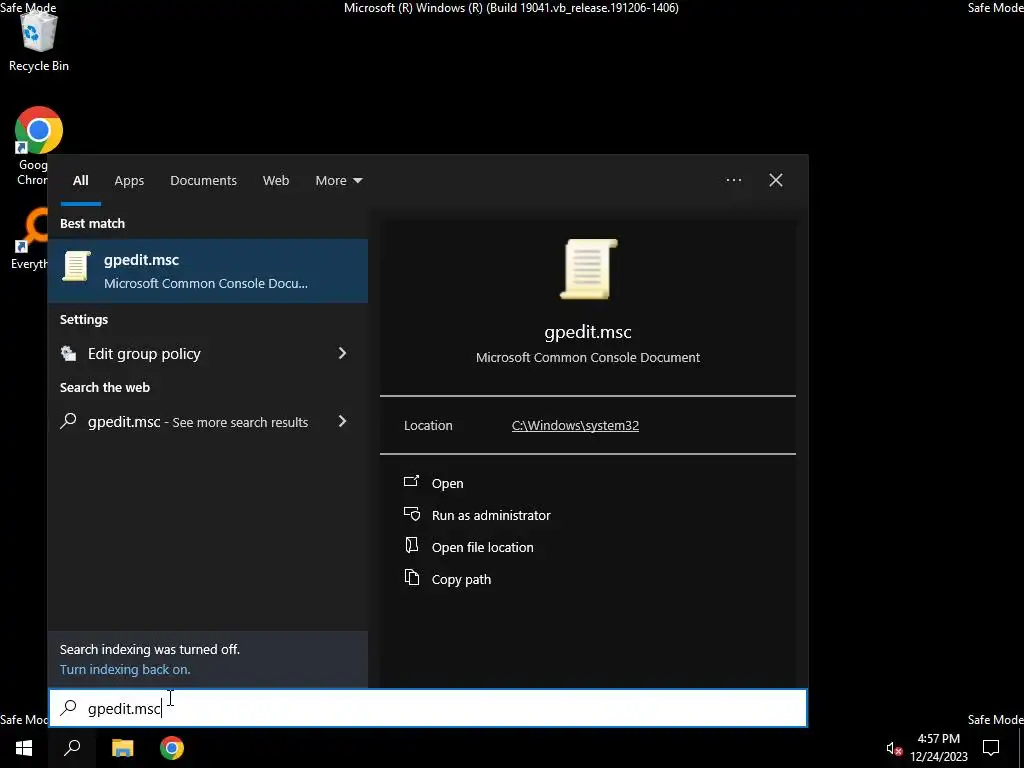The height and width of the screenshot is (768, 1024).
Task: Click the gpedit.msc best match result
Action: click(x=208, y=270)
